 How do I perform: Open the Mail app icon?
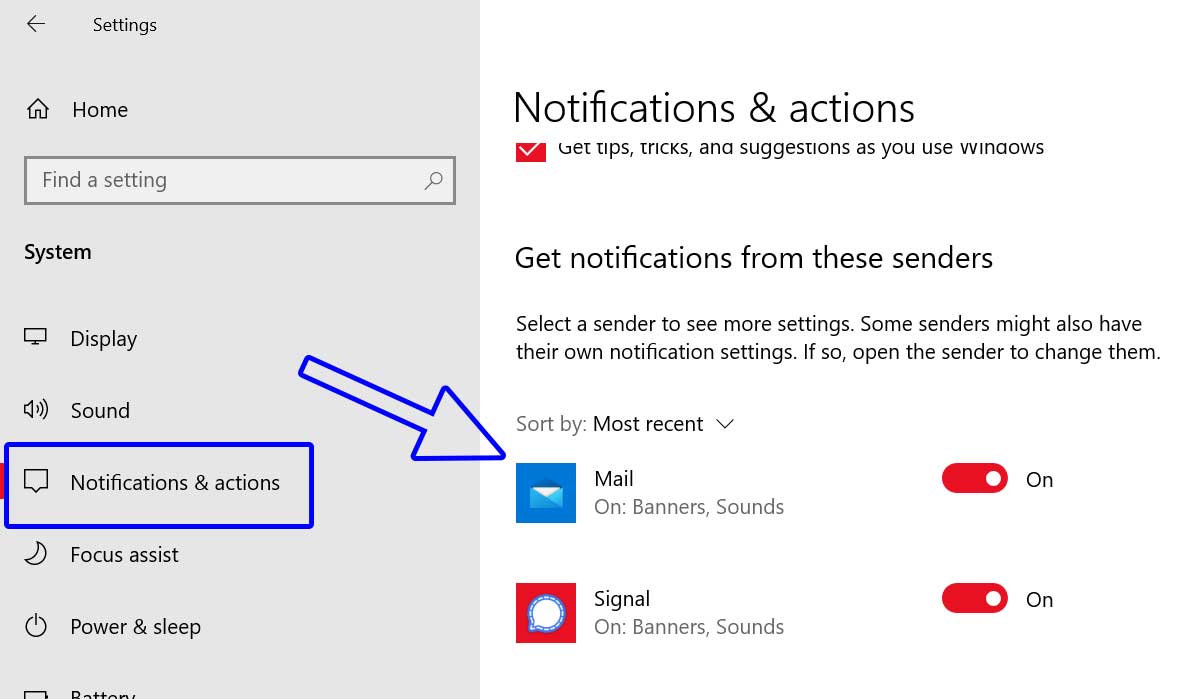[545, 492]
